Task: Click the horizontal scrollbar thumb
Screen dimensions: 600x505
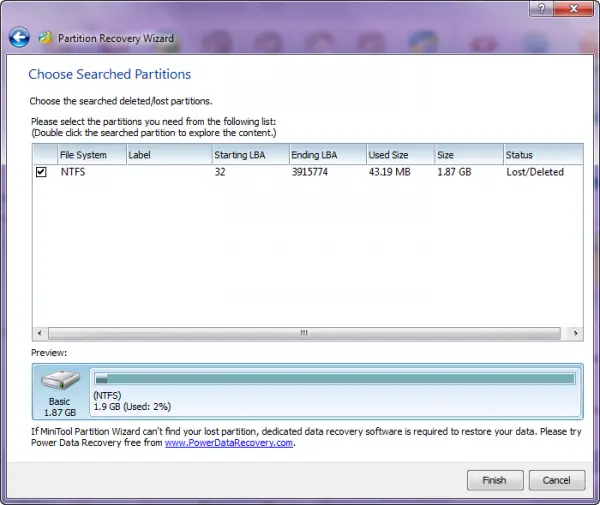Action: pyautogui.click(x=305, y=333)
